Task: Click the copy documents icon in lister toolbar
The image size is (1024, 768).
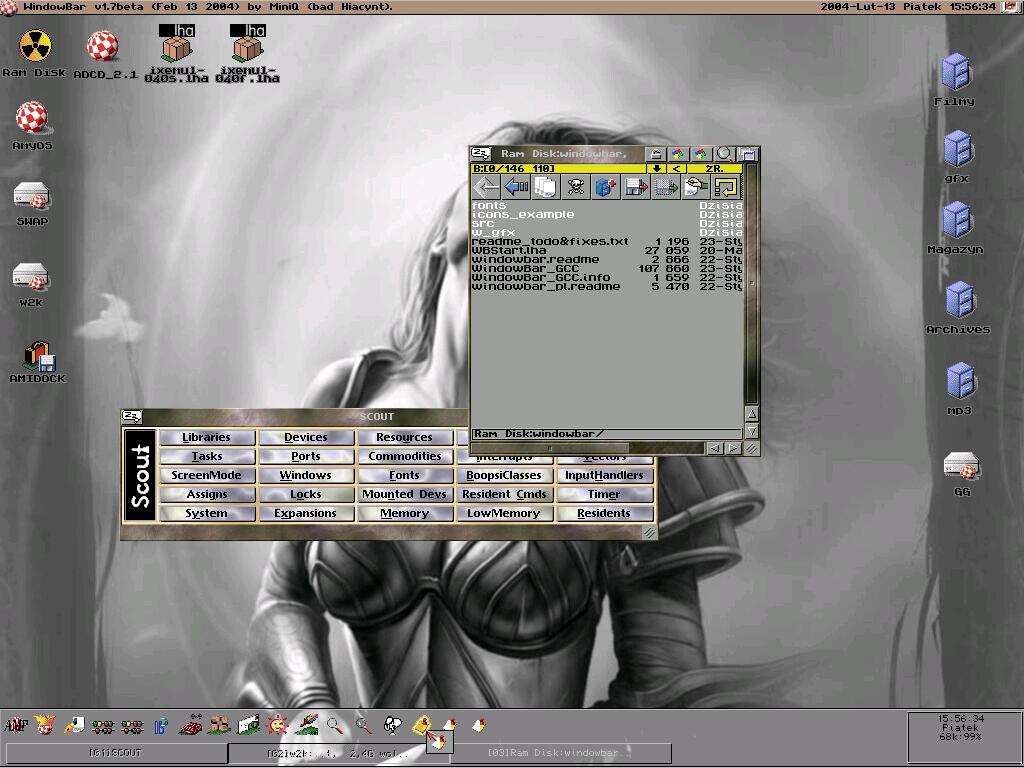Action: coord(546,187)
